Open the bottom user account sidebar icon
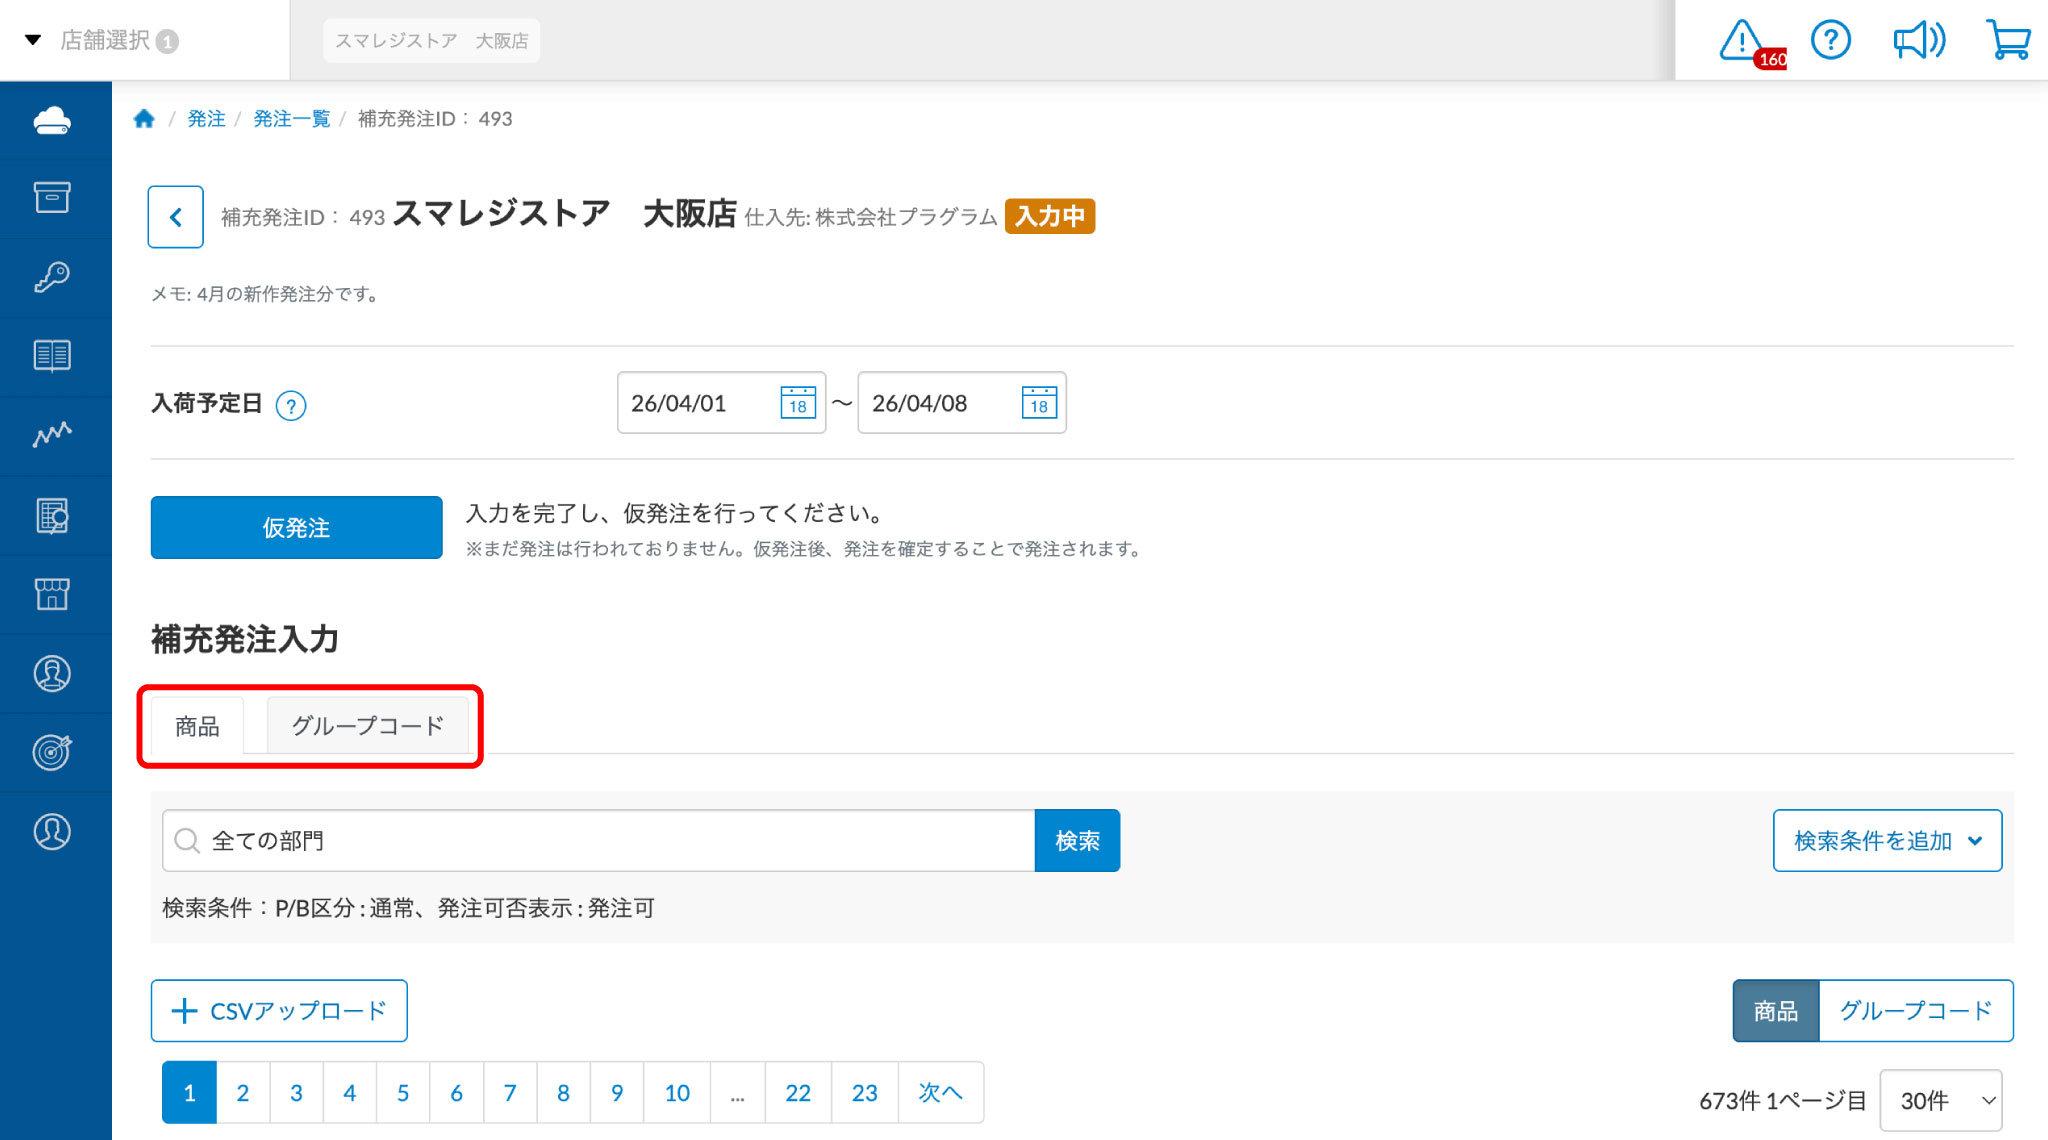Viewport: 2048px width, 1140px height. (x=52, y=831)
